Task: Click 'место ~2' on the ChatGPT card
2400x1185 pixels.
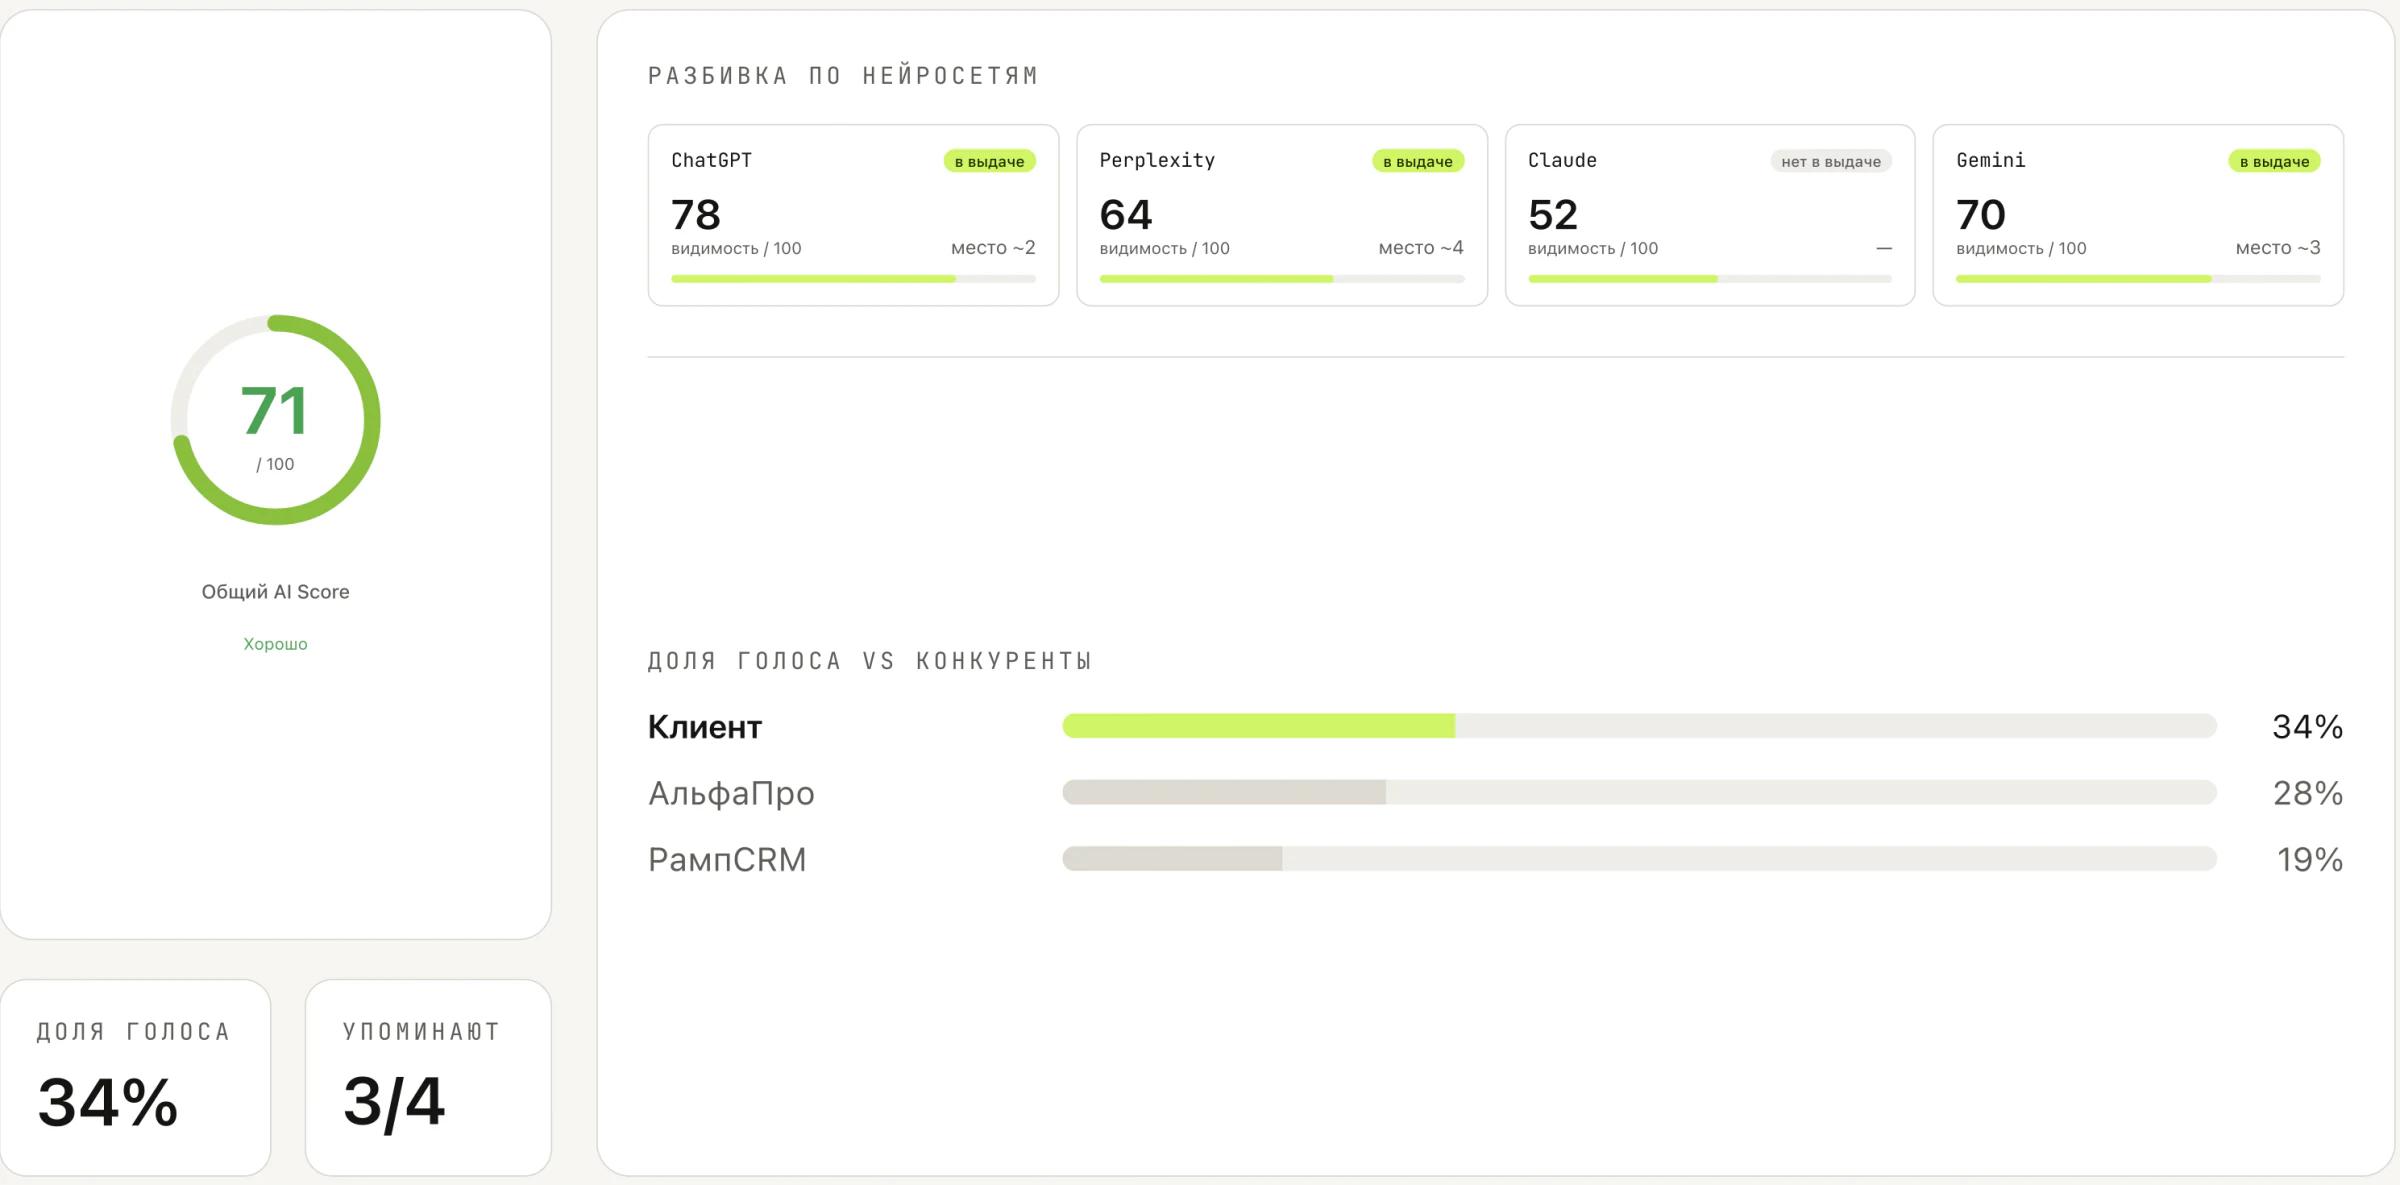Action: (x=993, y=247)
